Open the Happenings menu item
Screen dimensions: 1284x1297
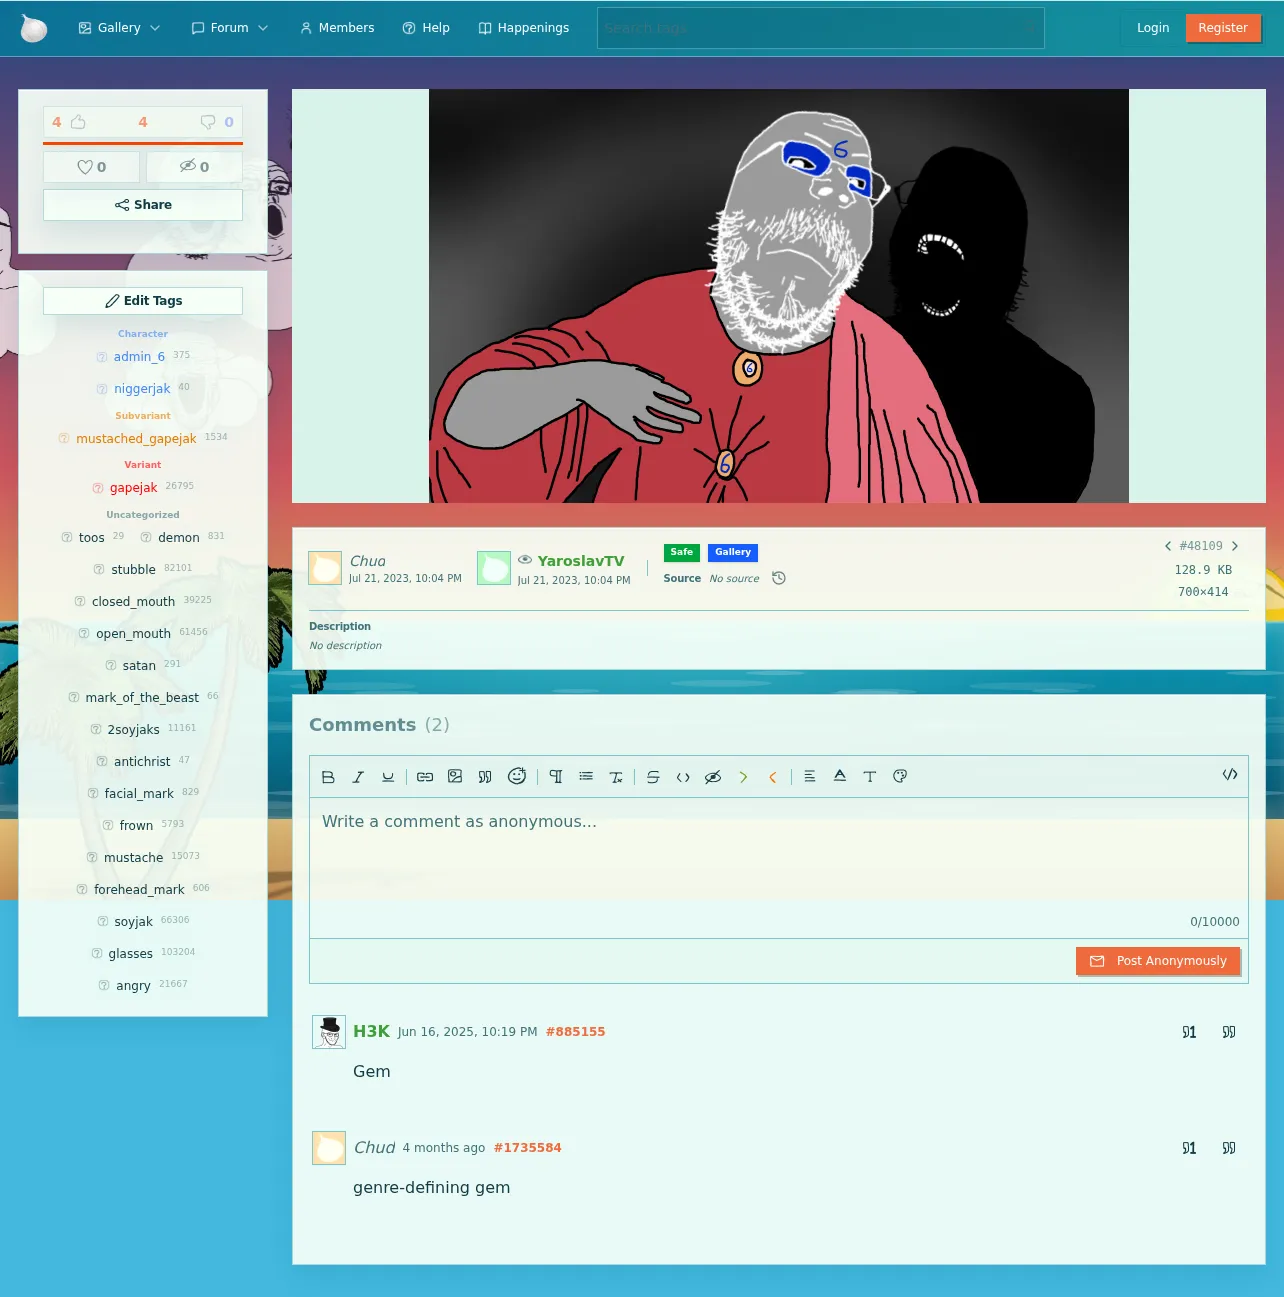click(x=524, y=28)
